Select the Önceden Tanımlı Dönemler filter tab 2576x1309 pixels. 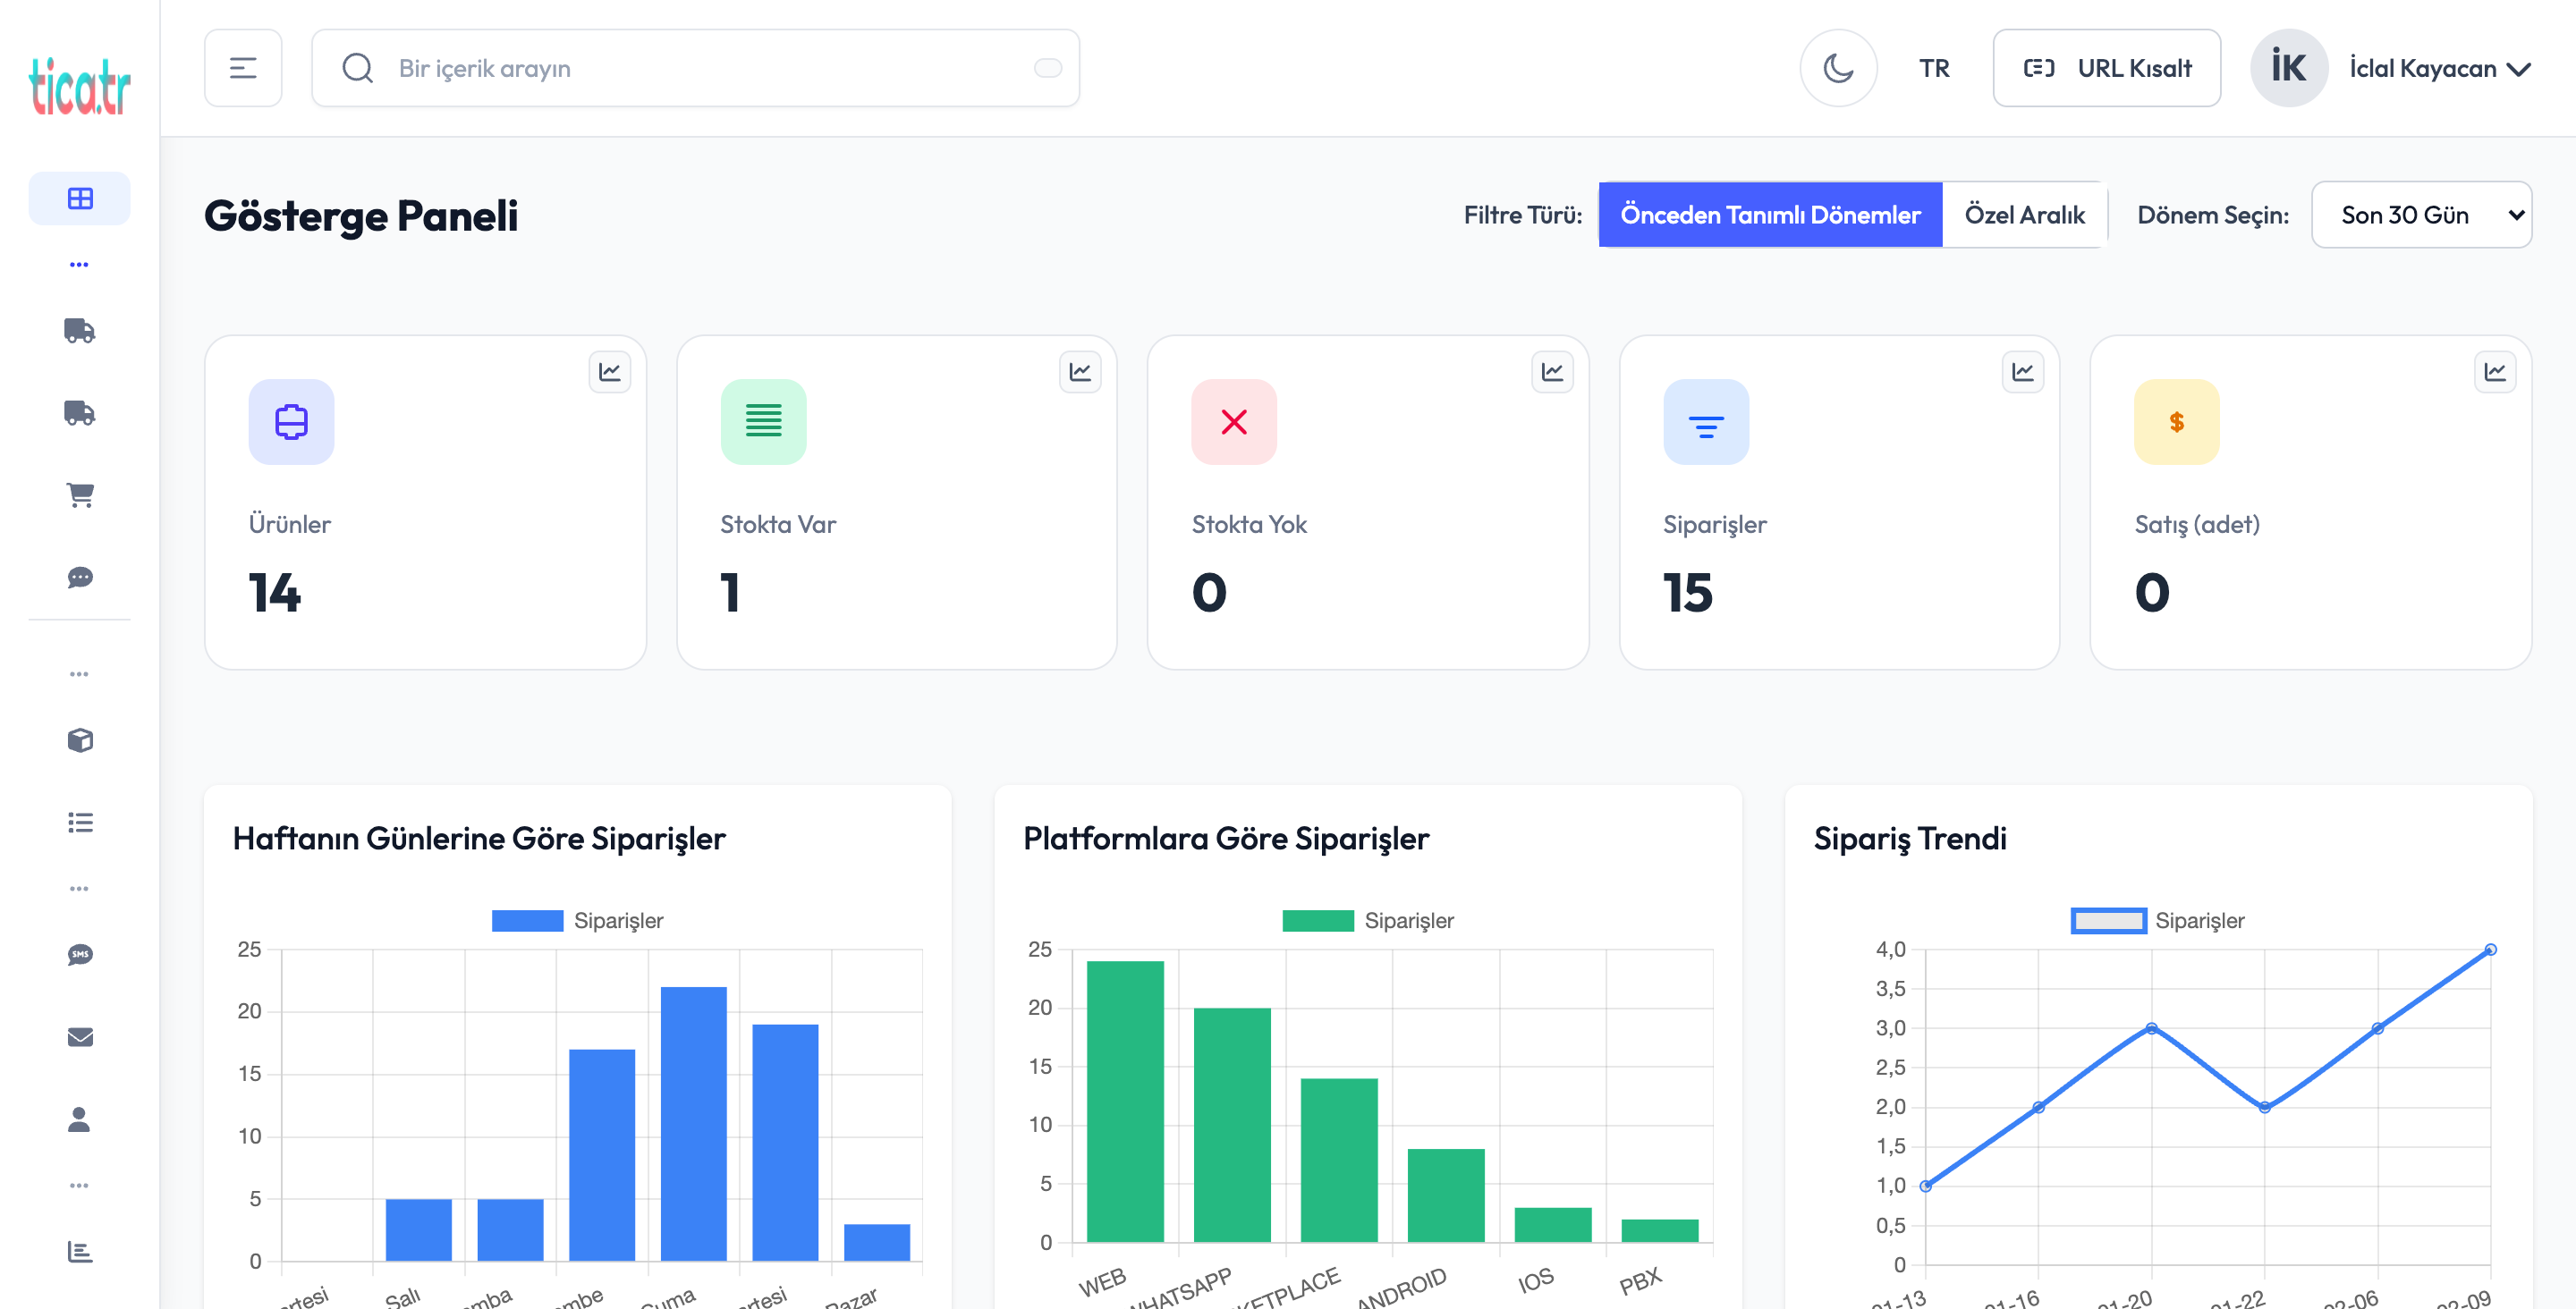point(1770,215)
